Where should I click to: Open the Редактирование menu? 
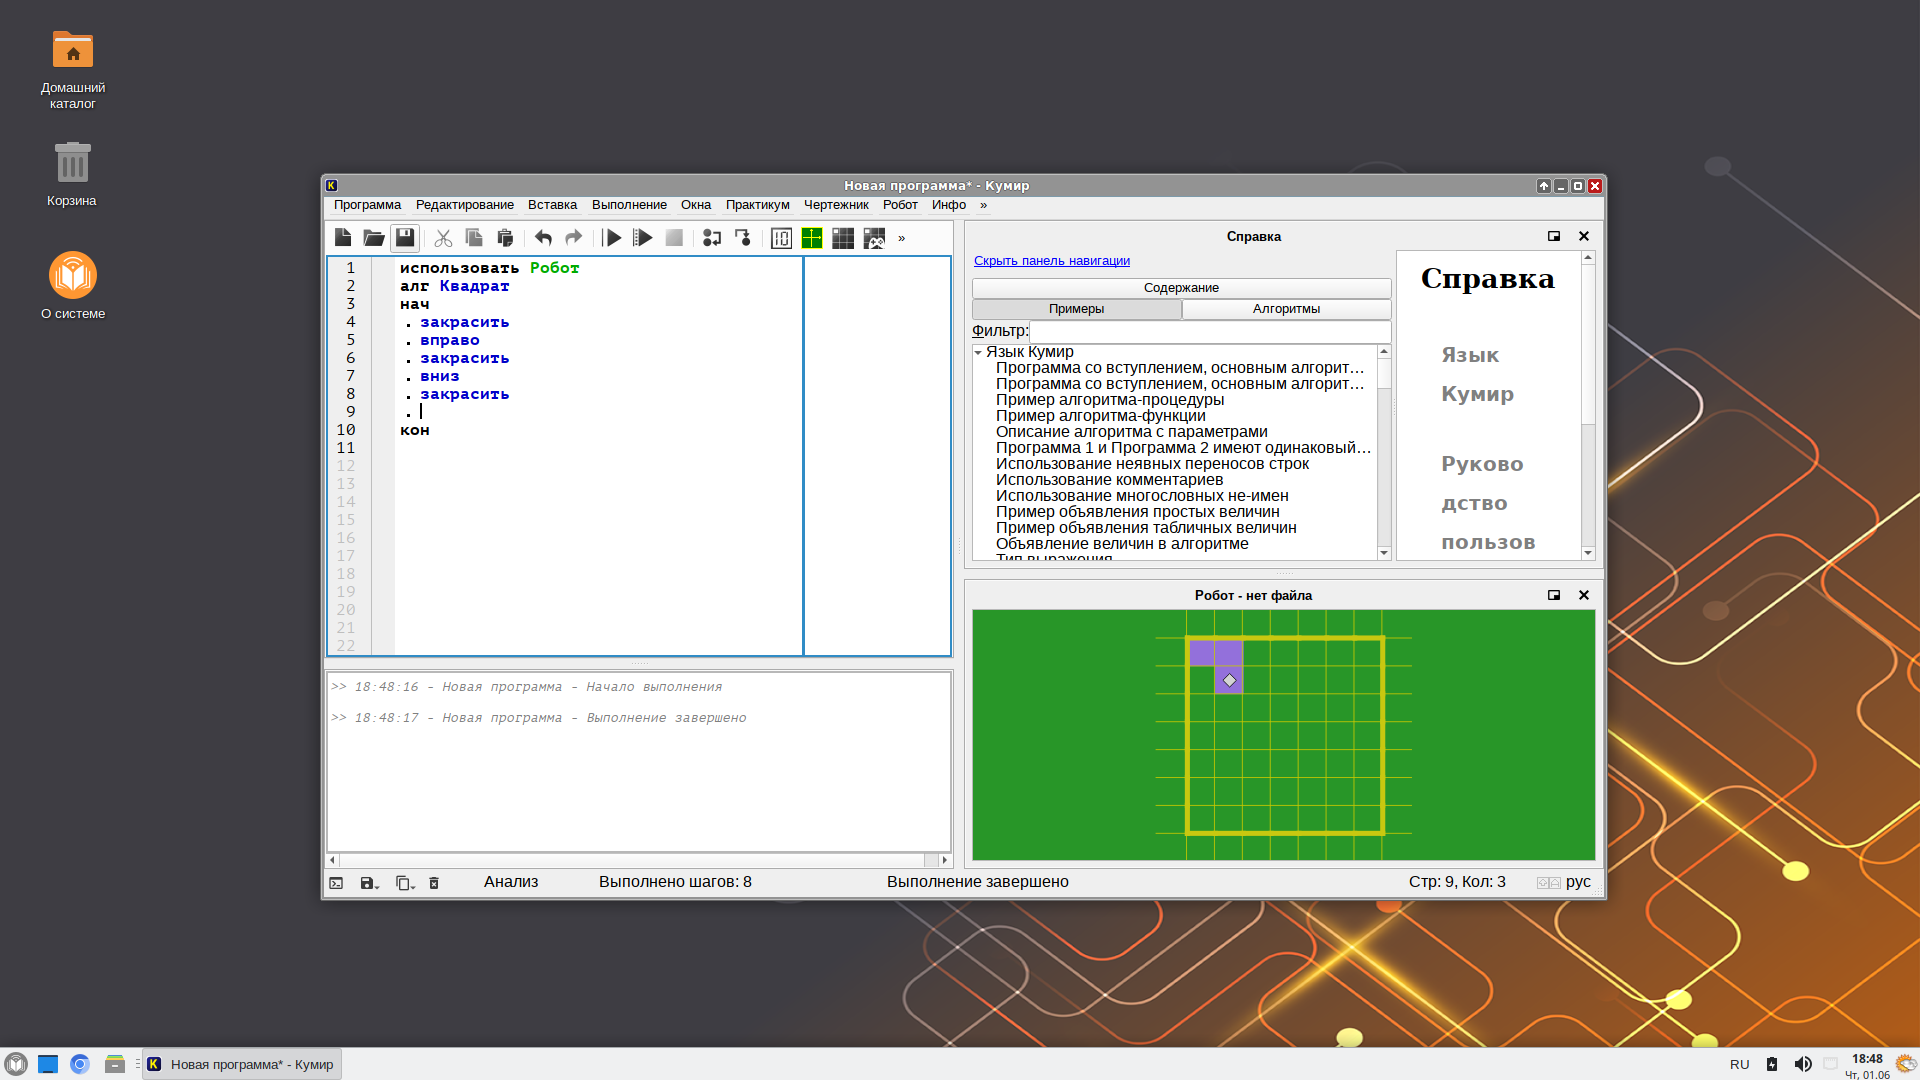tap(465, 205)
